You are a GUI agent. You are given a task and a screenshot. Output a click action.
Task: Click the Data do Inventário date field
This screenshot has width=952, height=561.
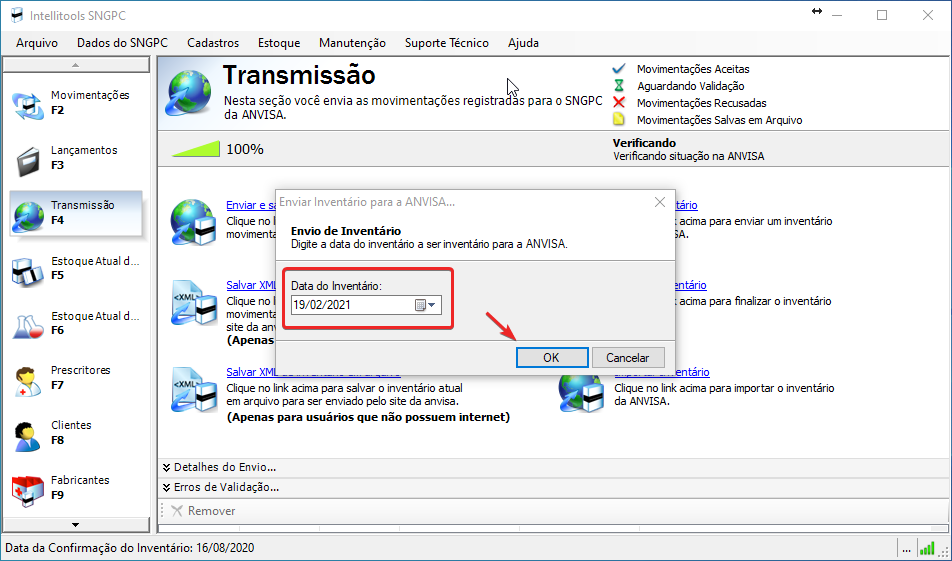pyautogui.click(x=366, y=305)
